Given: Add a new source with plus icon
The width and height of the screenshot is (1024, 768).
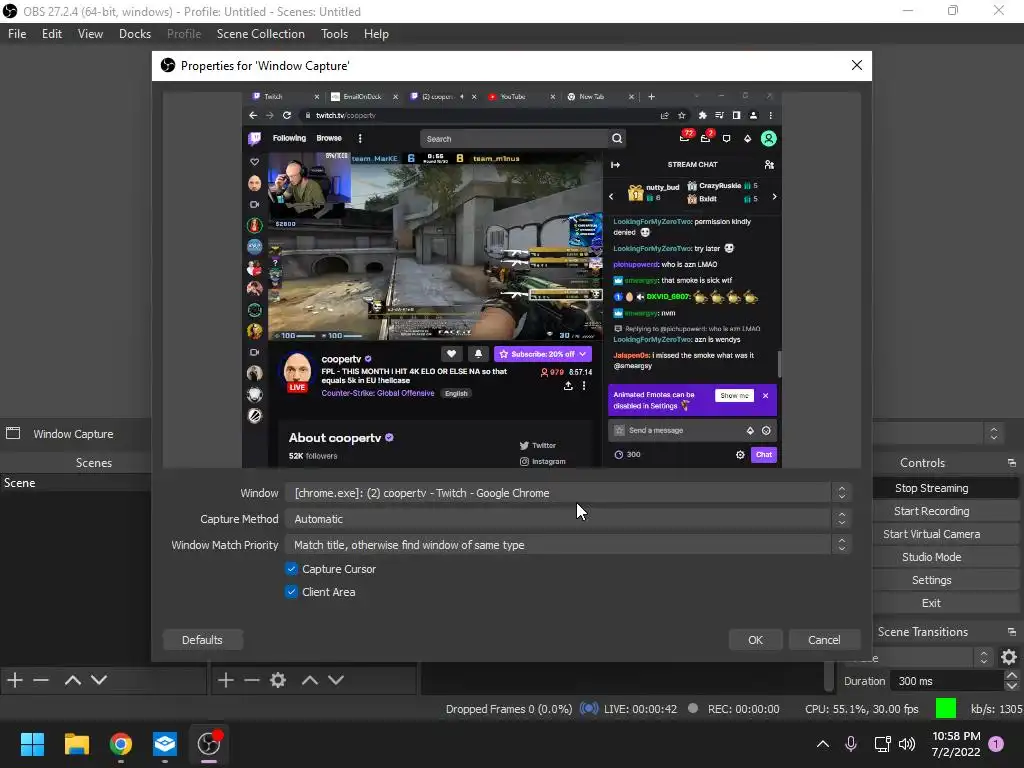Looking at the screenshot, I should click(x=225, y=680).
